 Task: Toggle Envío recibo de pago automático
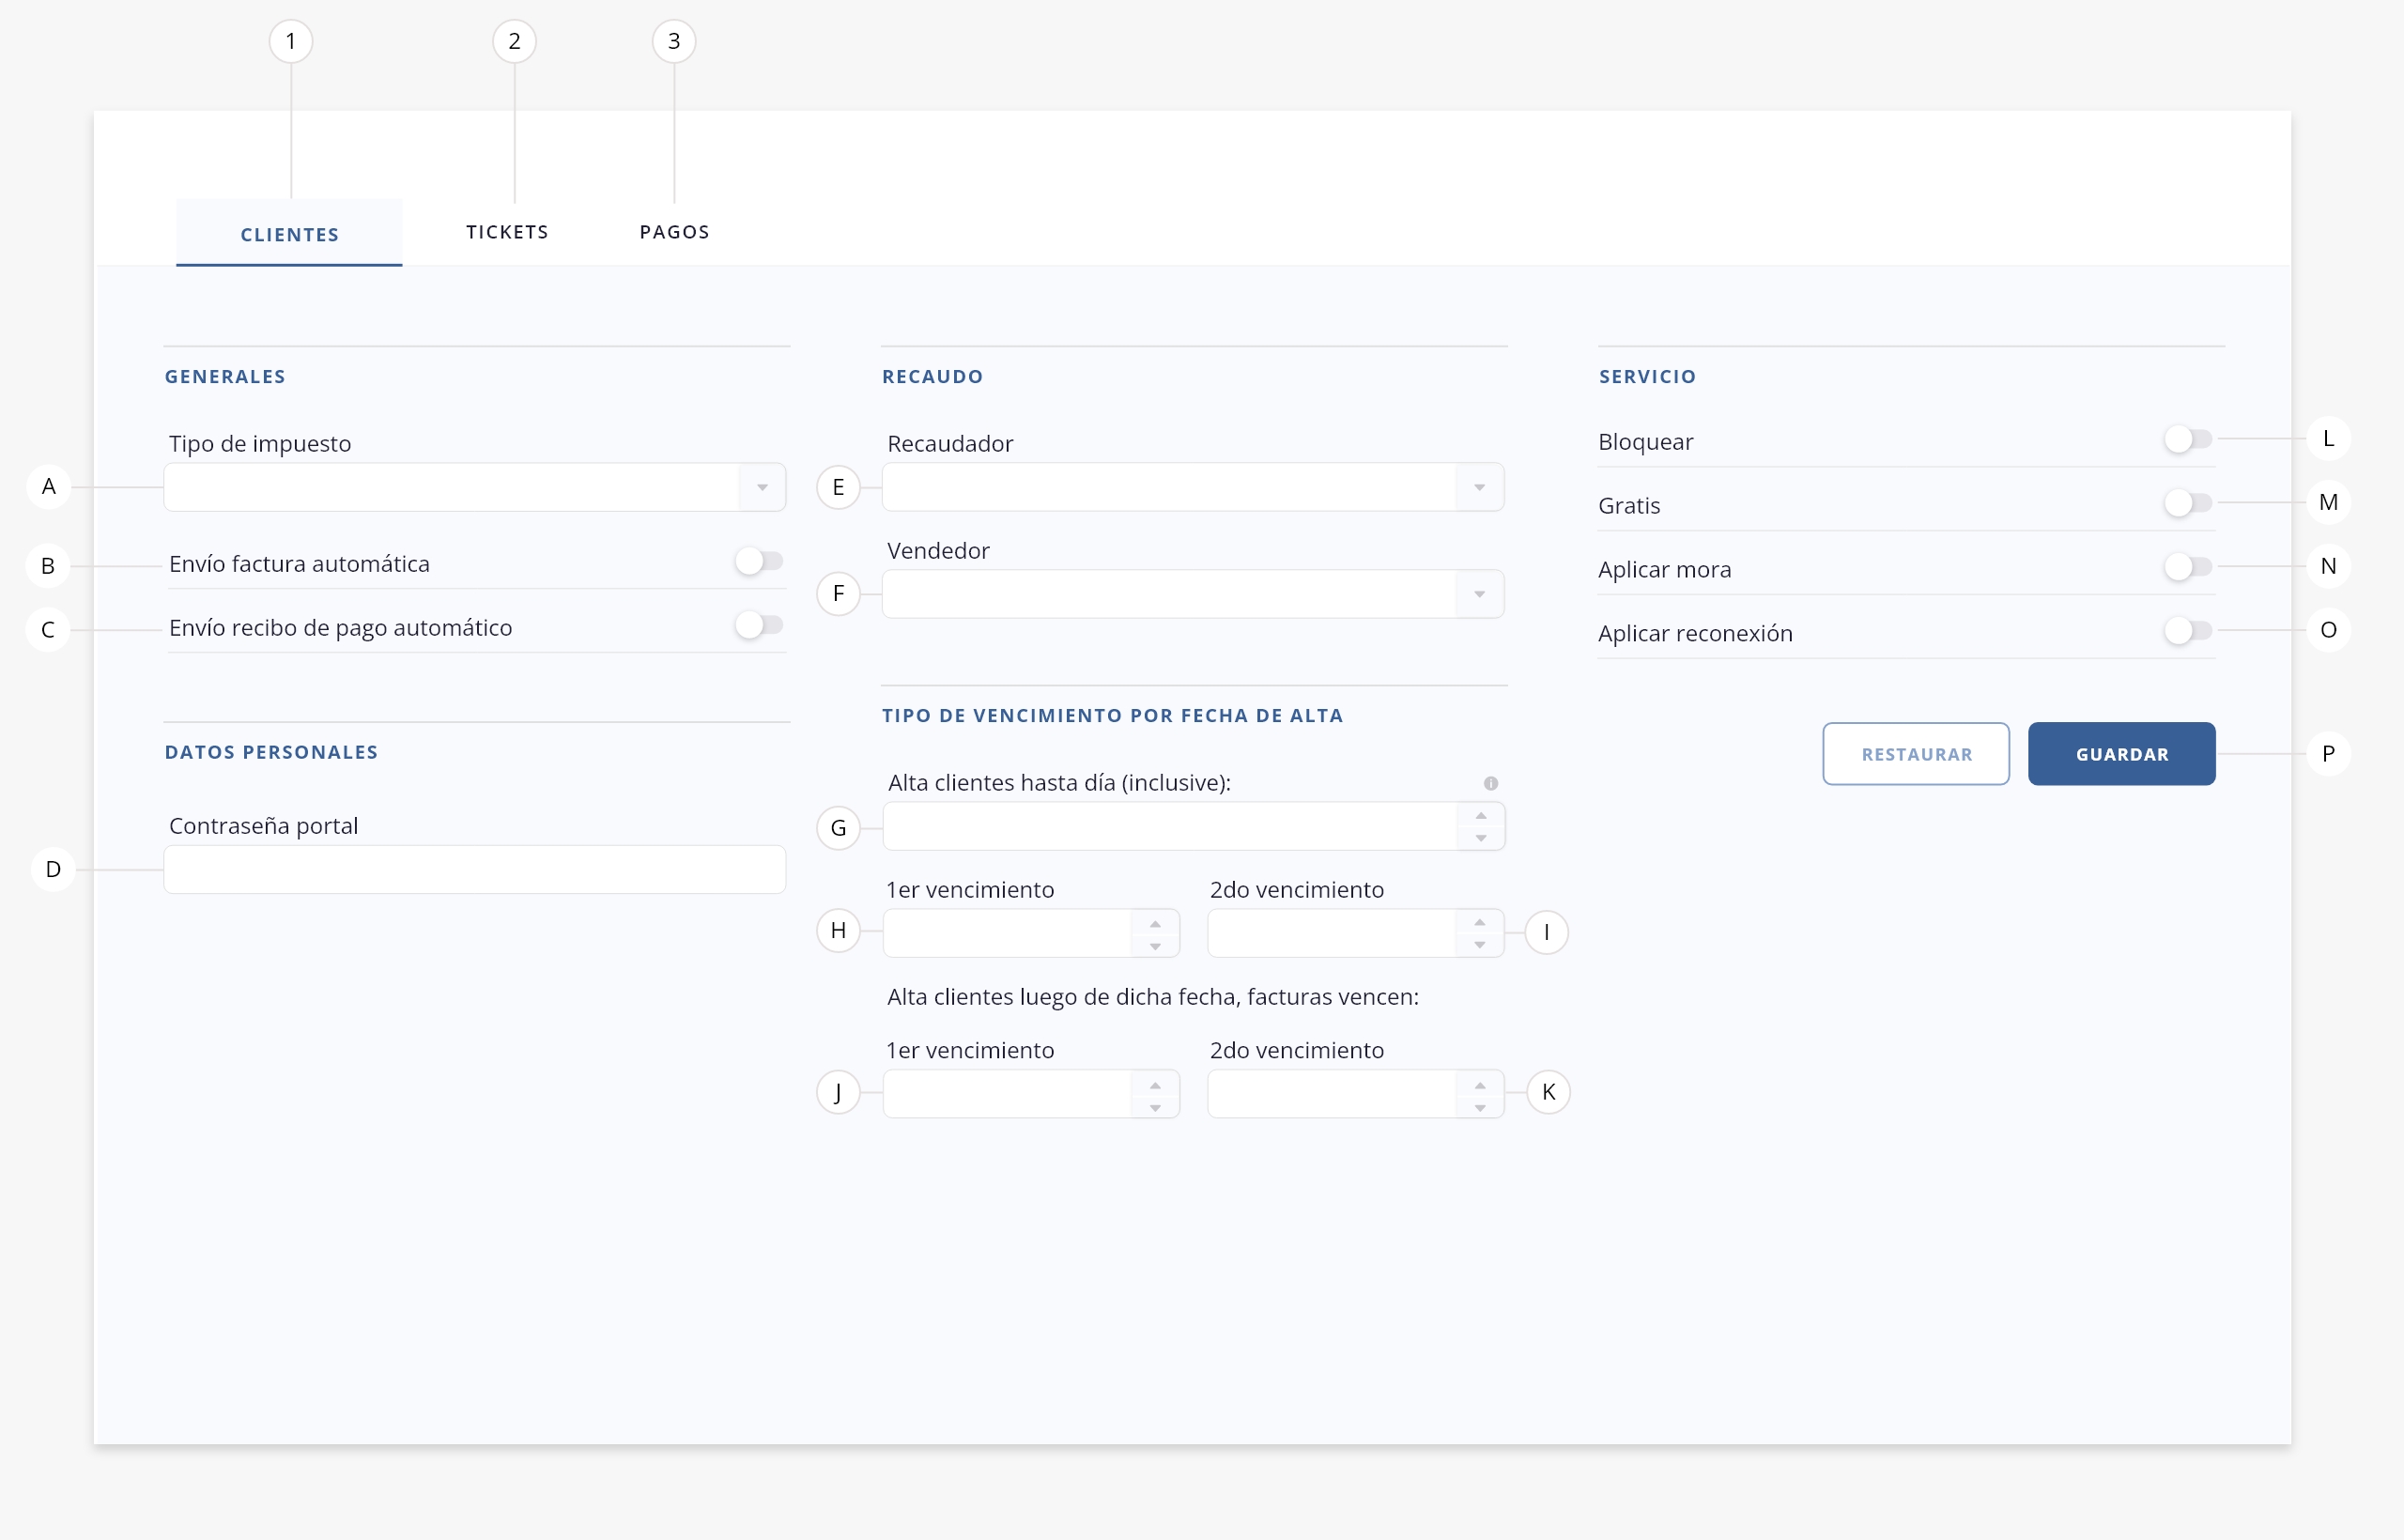point(758,626)
